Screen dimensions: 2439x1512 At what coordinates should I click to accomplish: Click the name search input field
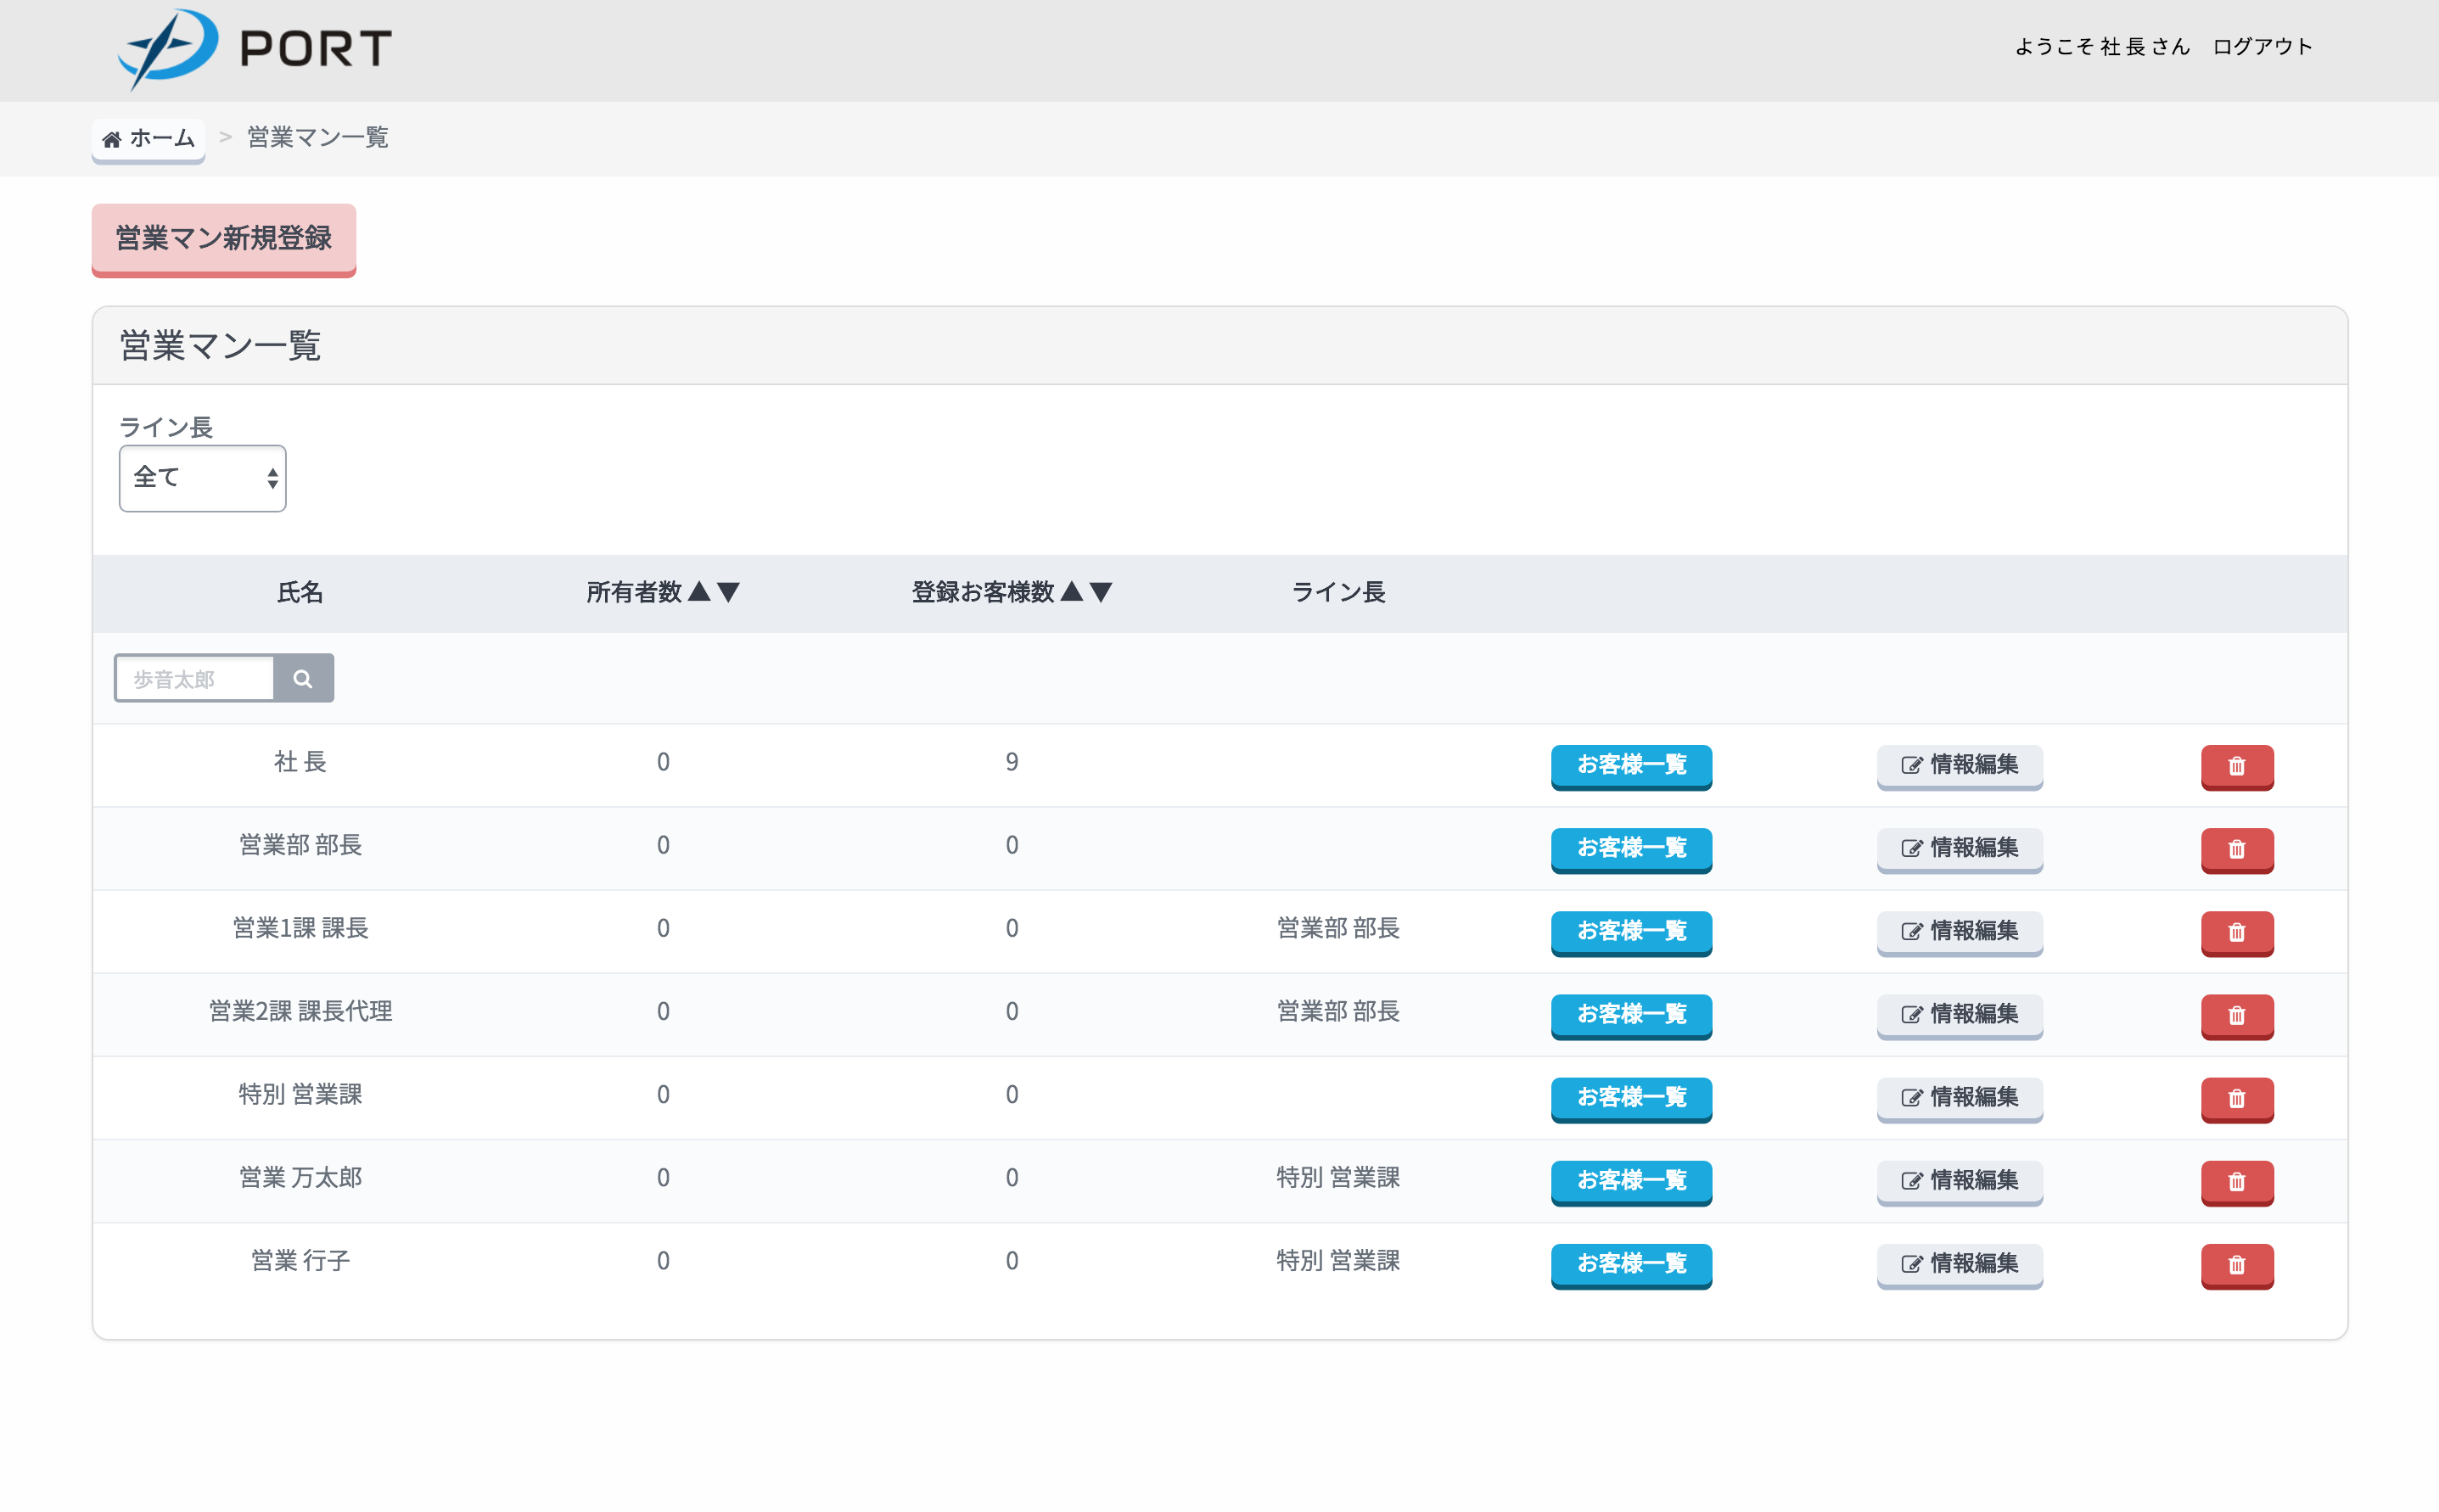tap(195, 679)
